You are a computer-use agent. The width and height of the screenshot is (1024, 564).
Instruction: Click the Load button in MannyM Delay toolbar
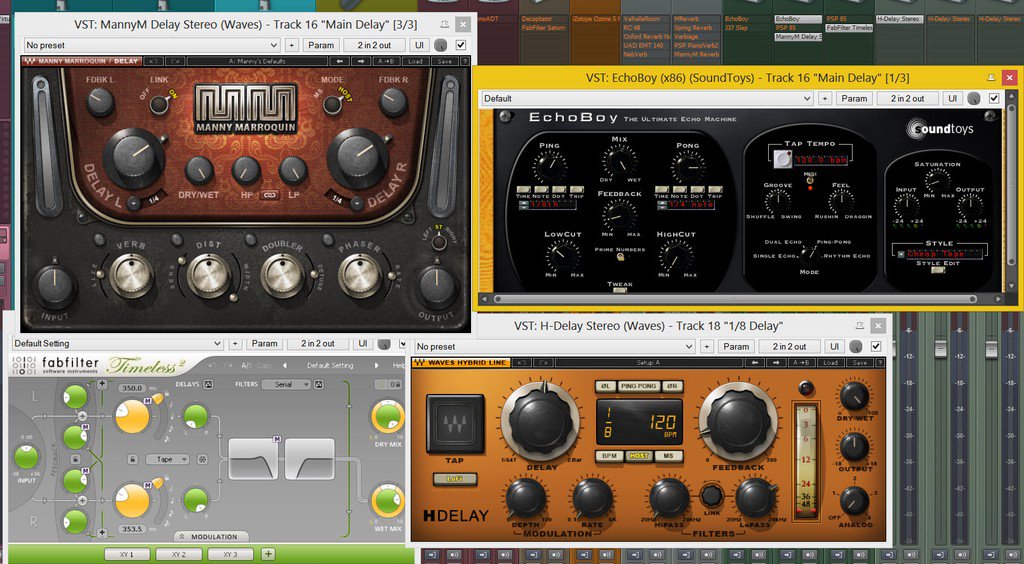pos(415,61)
